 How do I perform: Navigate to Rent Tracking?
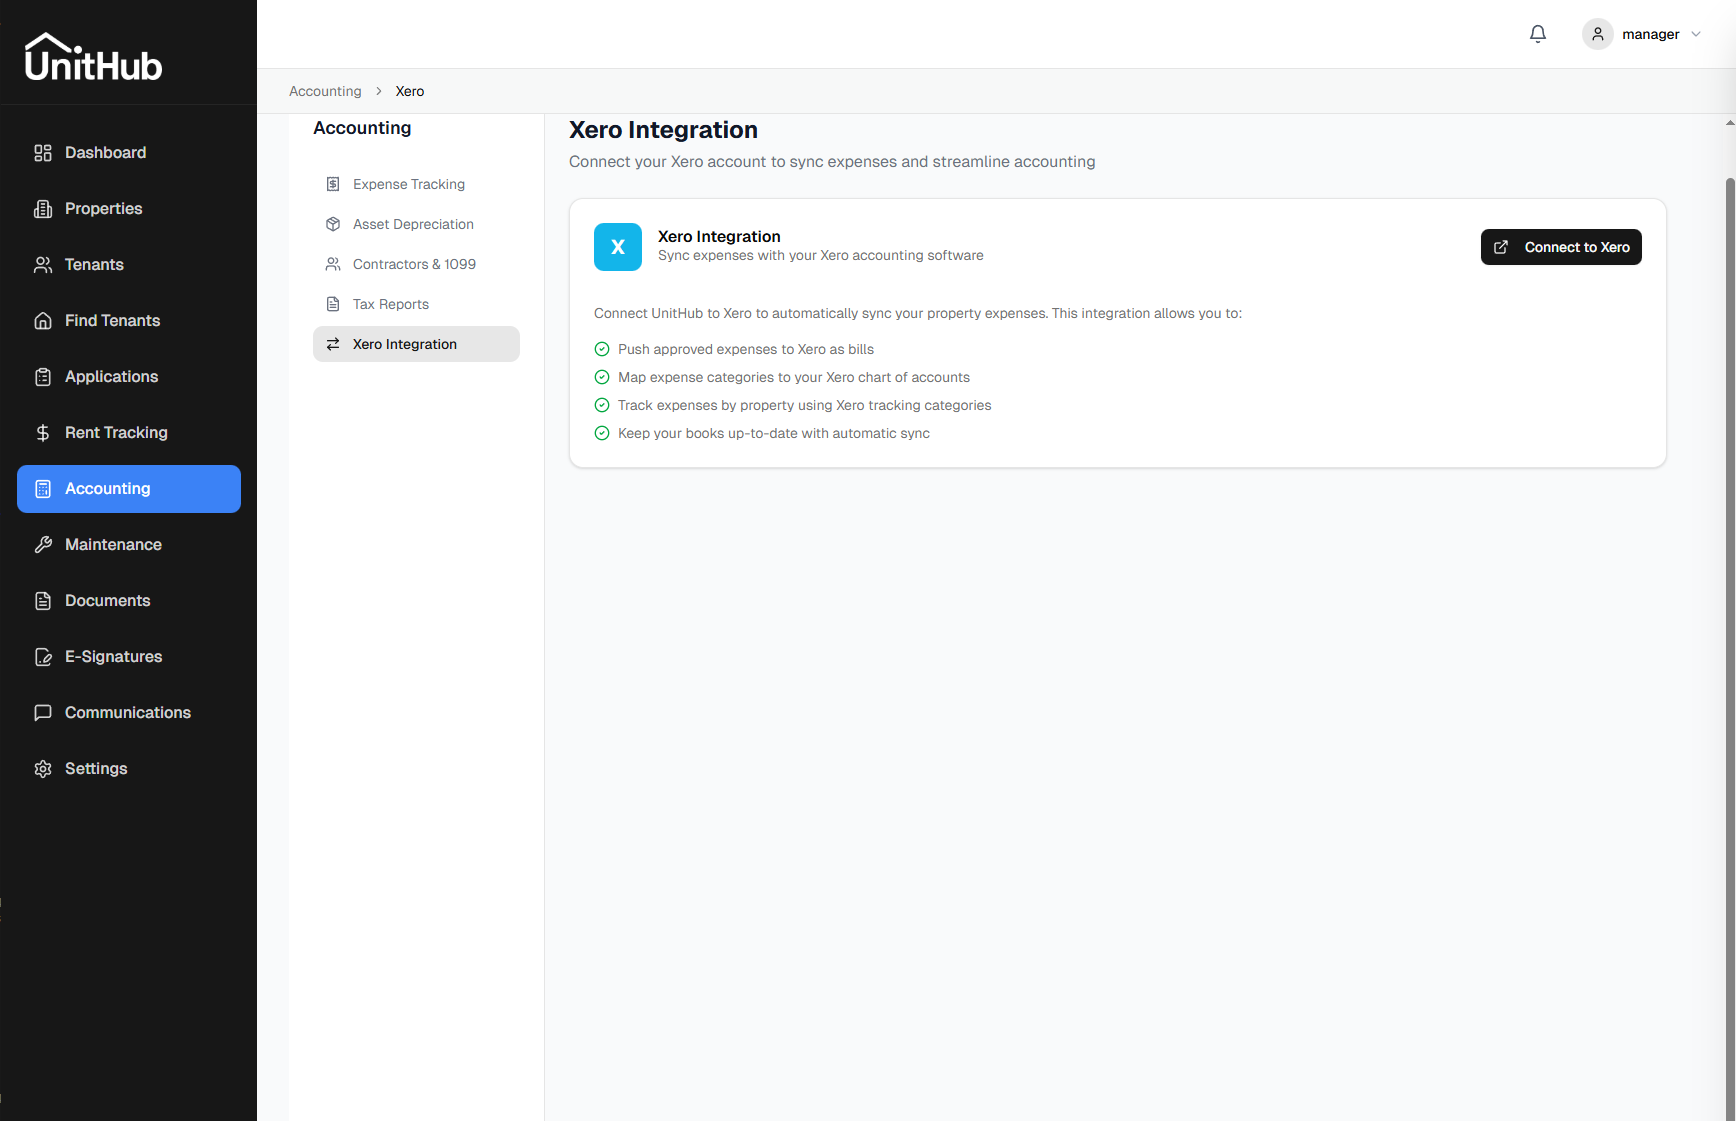click(x=129, y=433)
